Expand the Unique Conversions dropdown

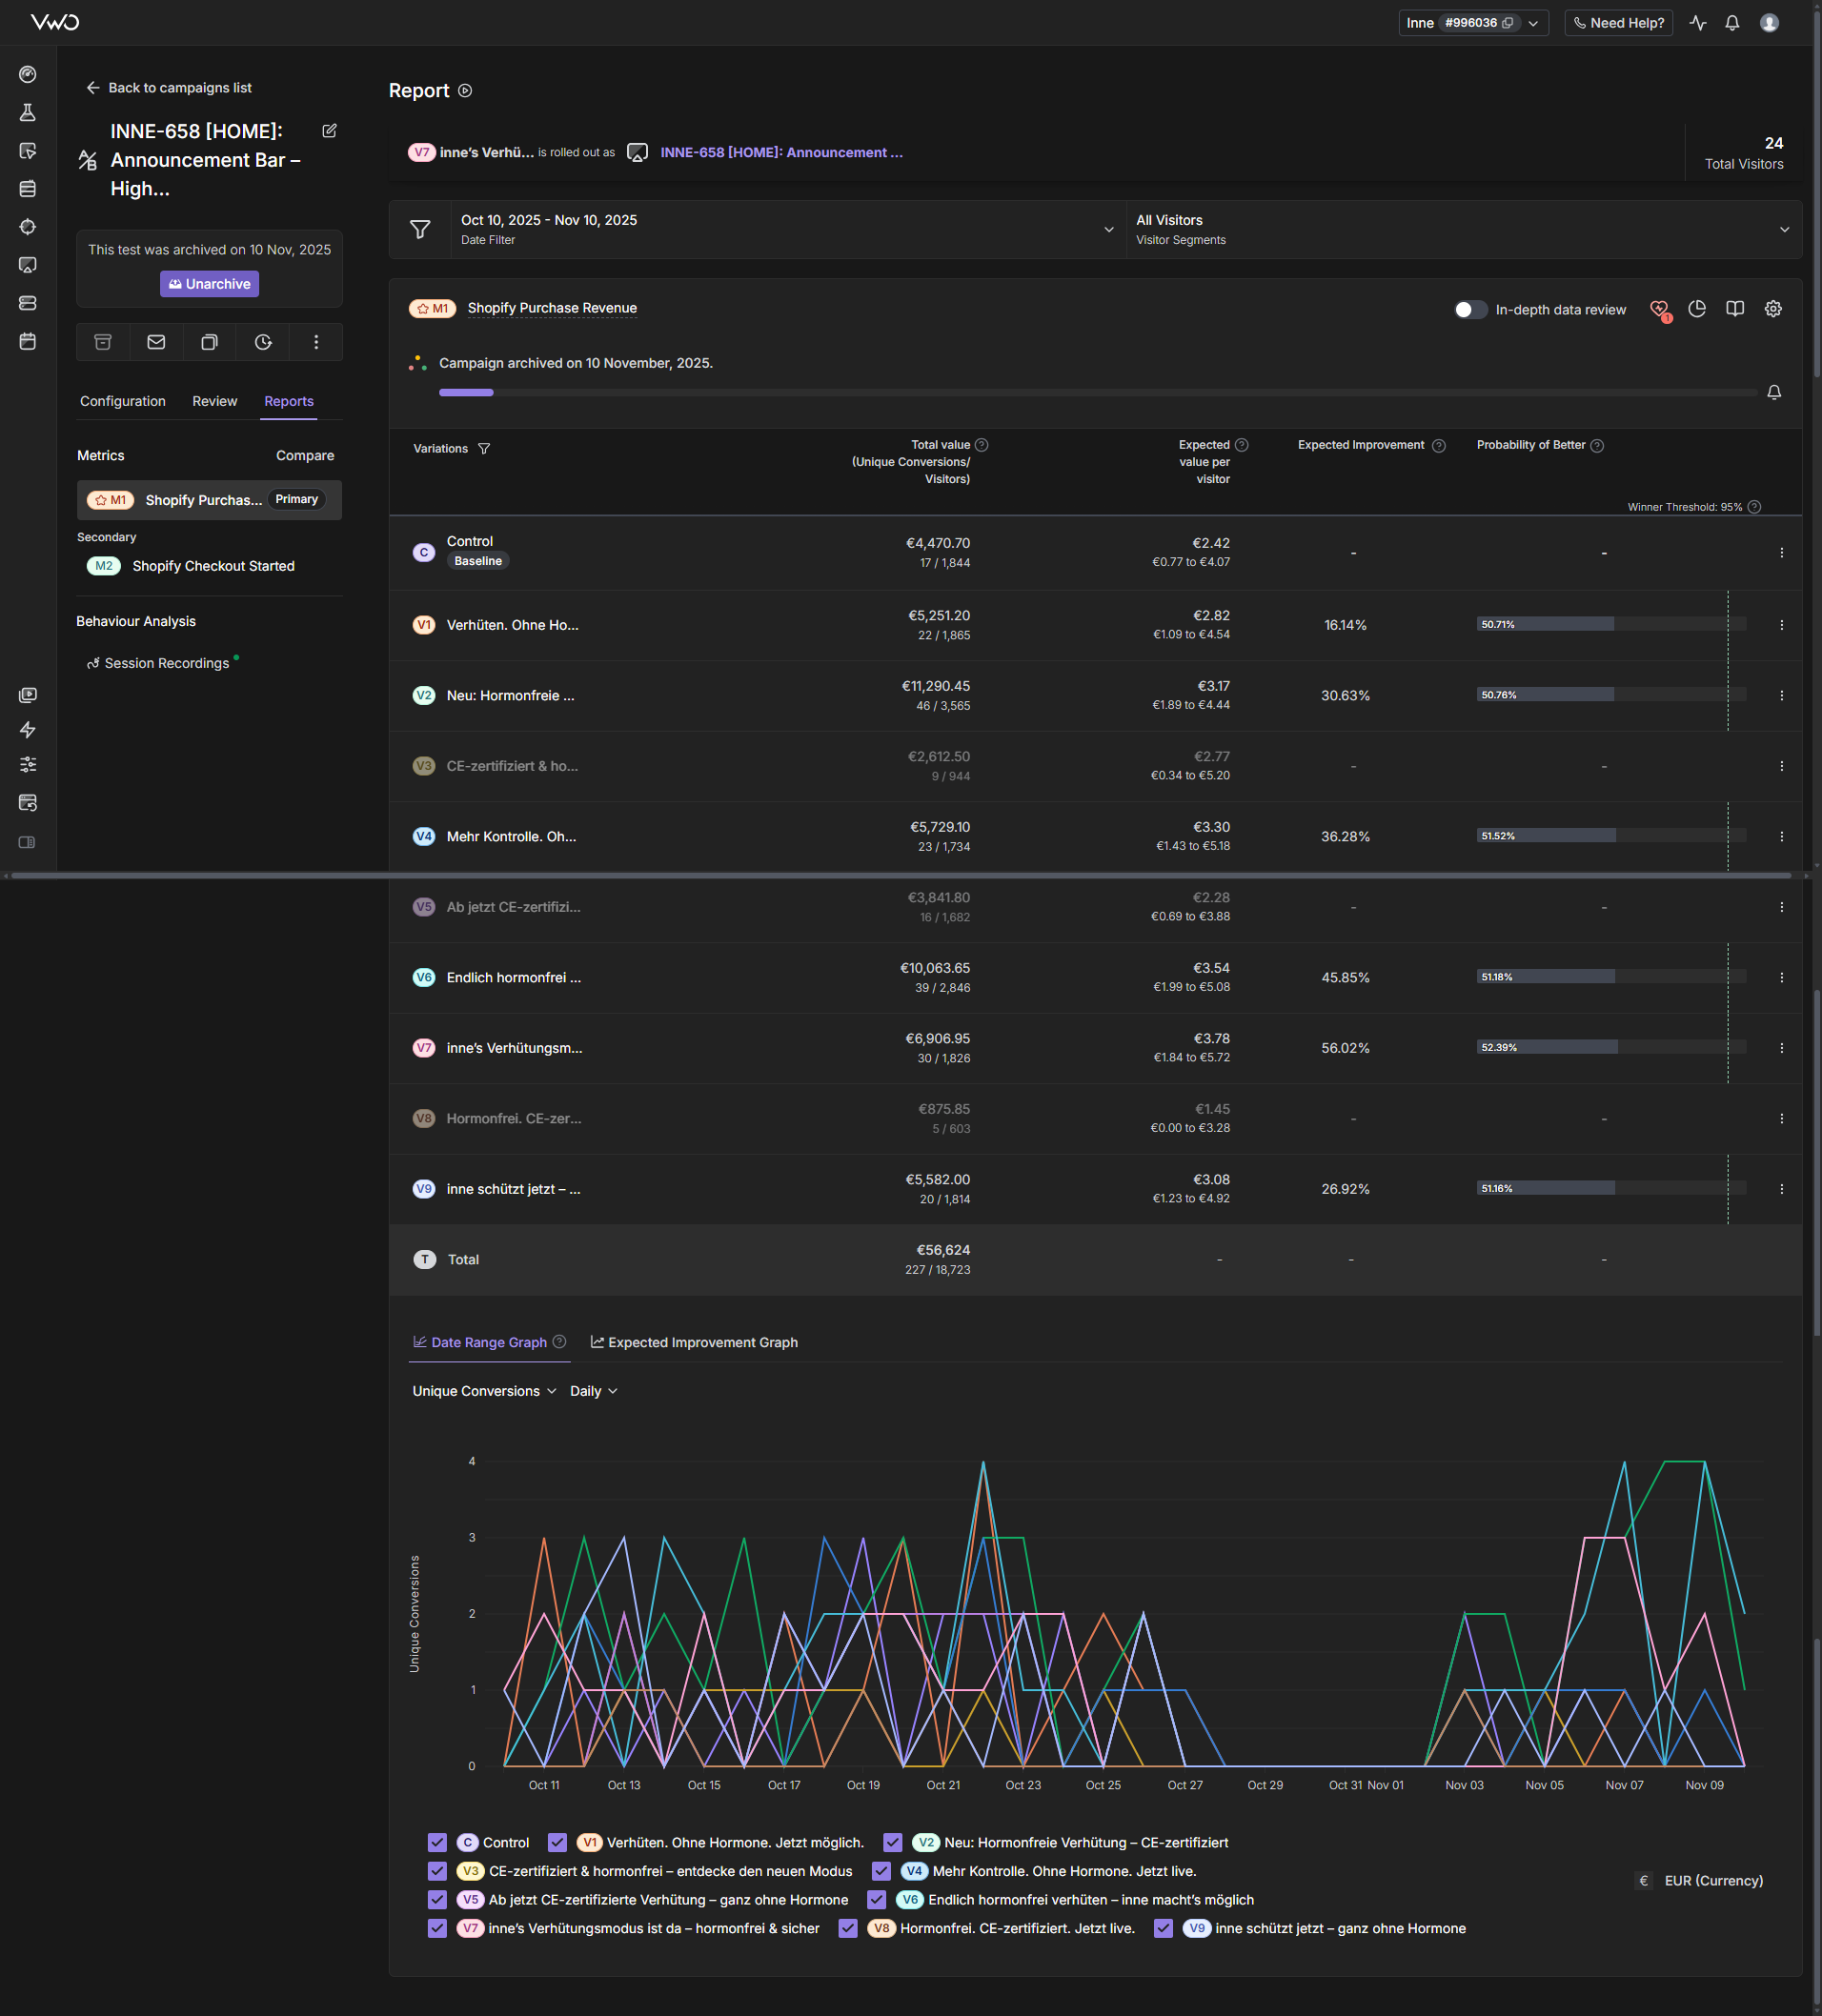484,1391
